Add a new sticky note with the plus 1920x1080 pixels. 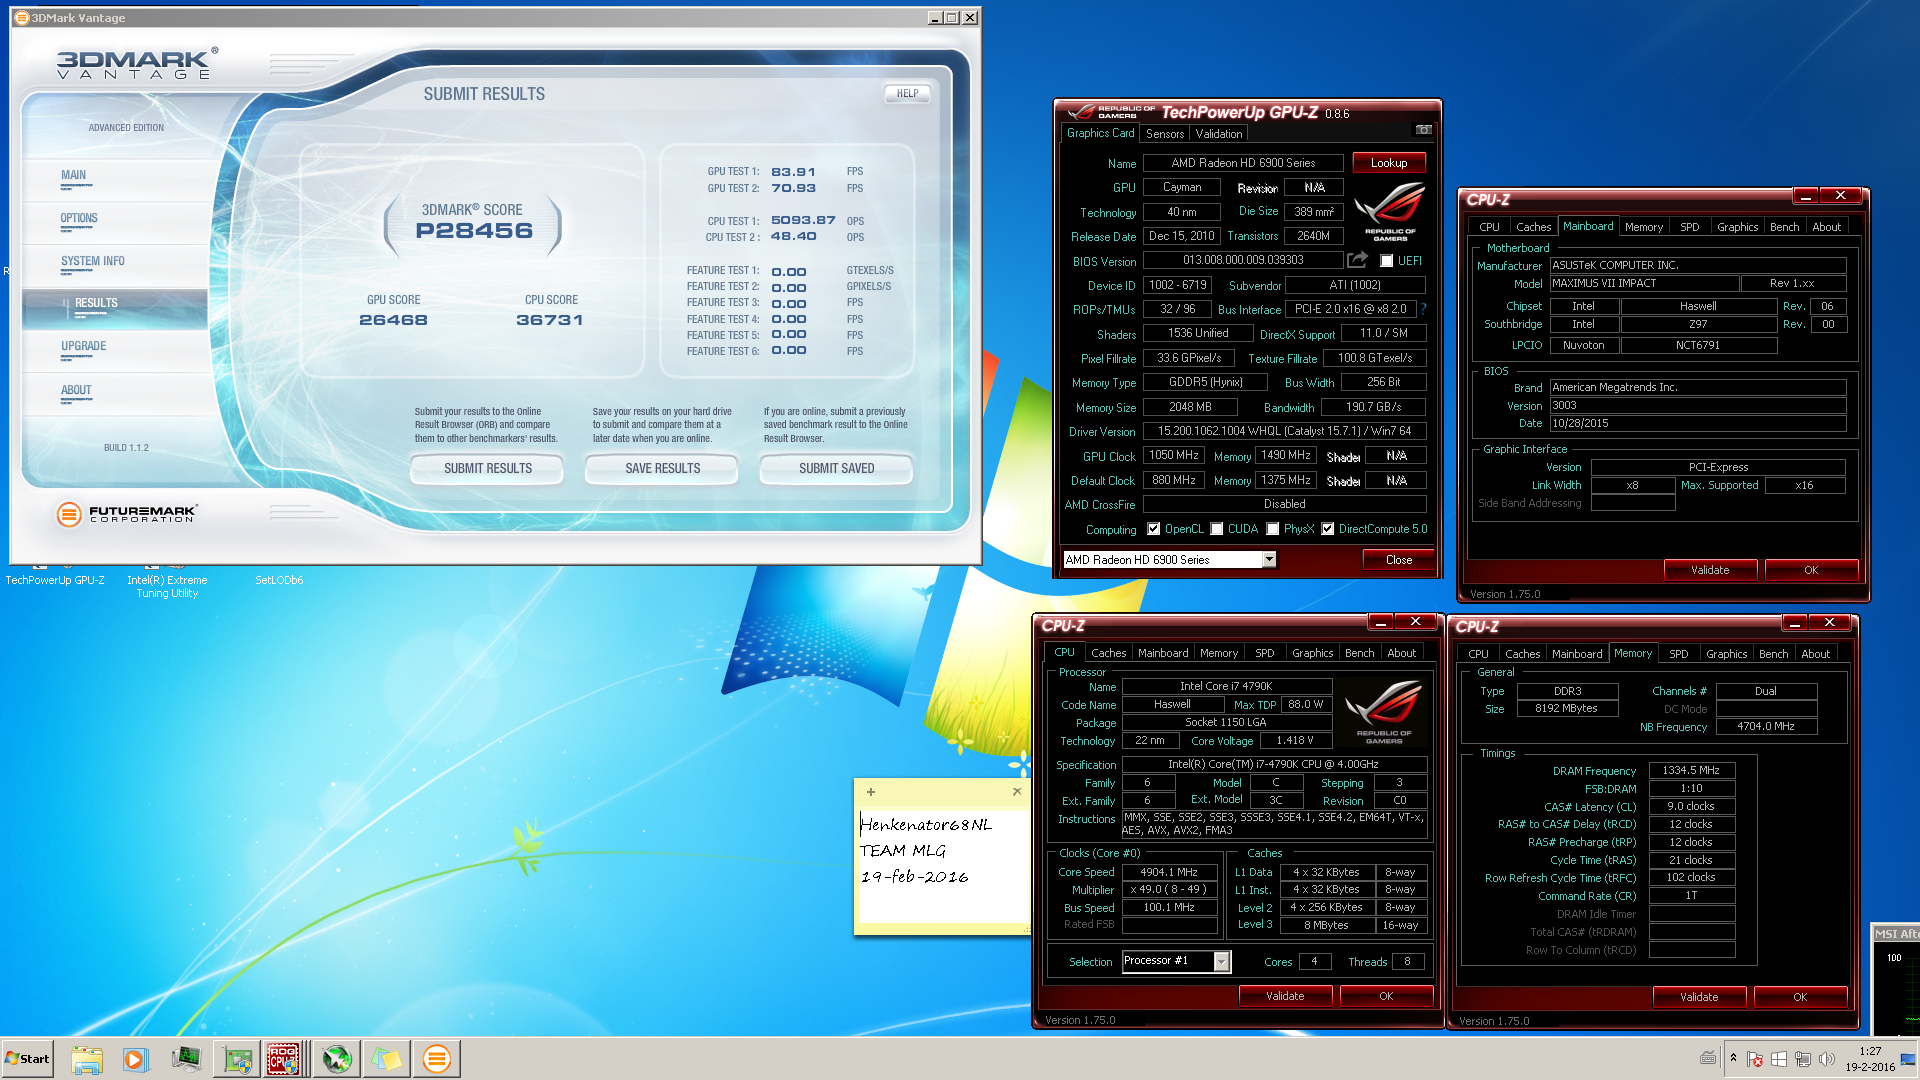point(871,792)
